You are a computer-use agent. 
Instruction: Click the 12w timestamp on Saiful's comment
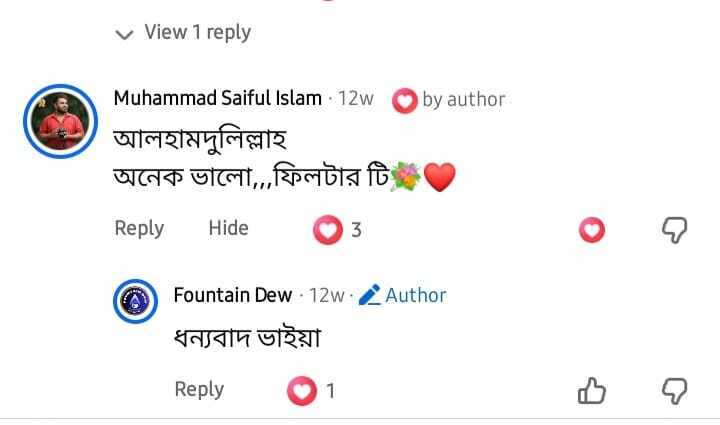pyautogui.click(x=356, y=99)
